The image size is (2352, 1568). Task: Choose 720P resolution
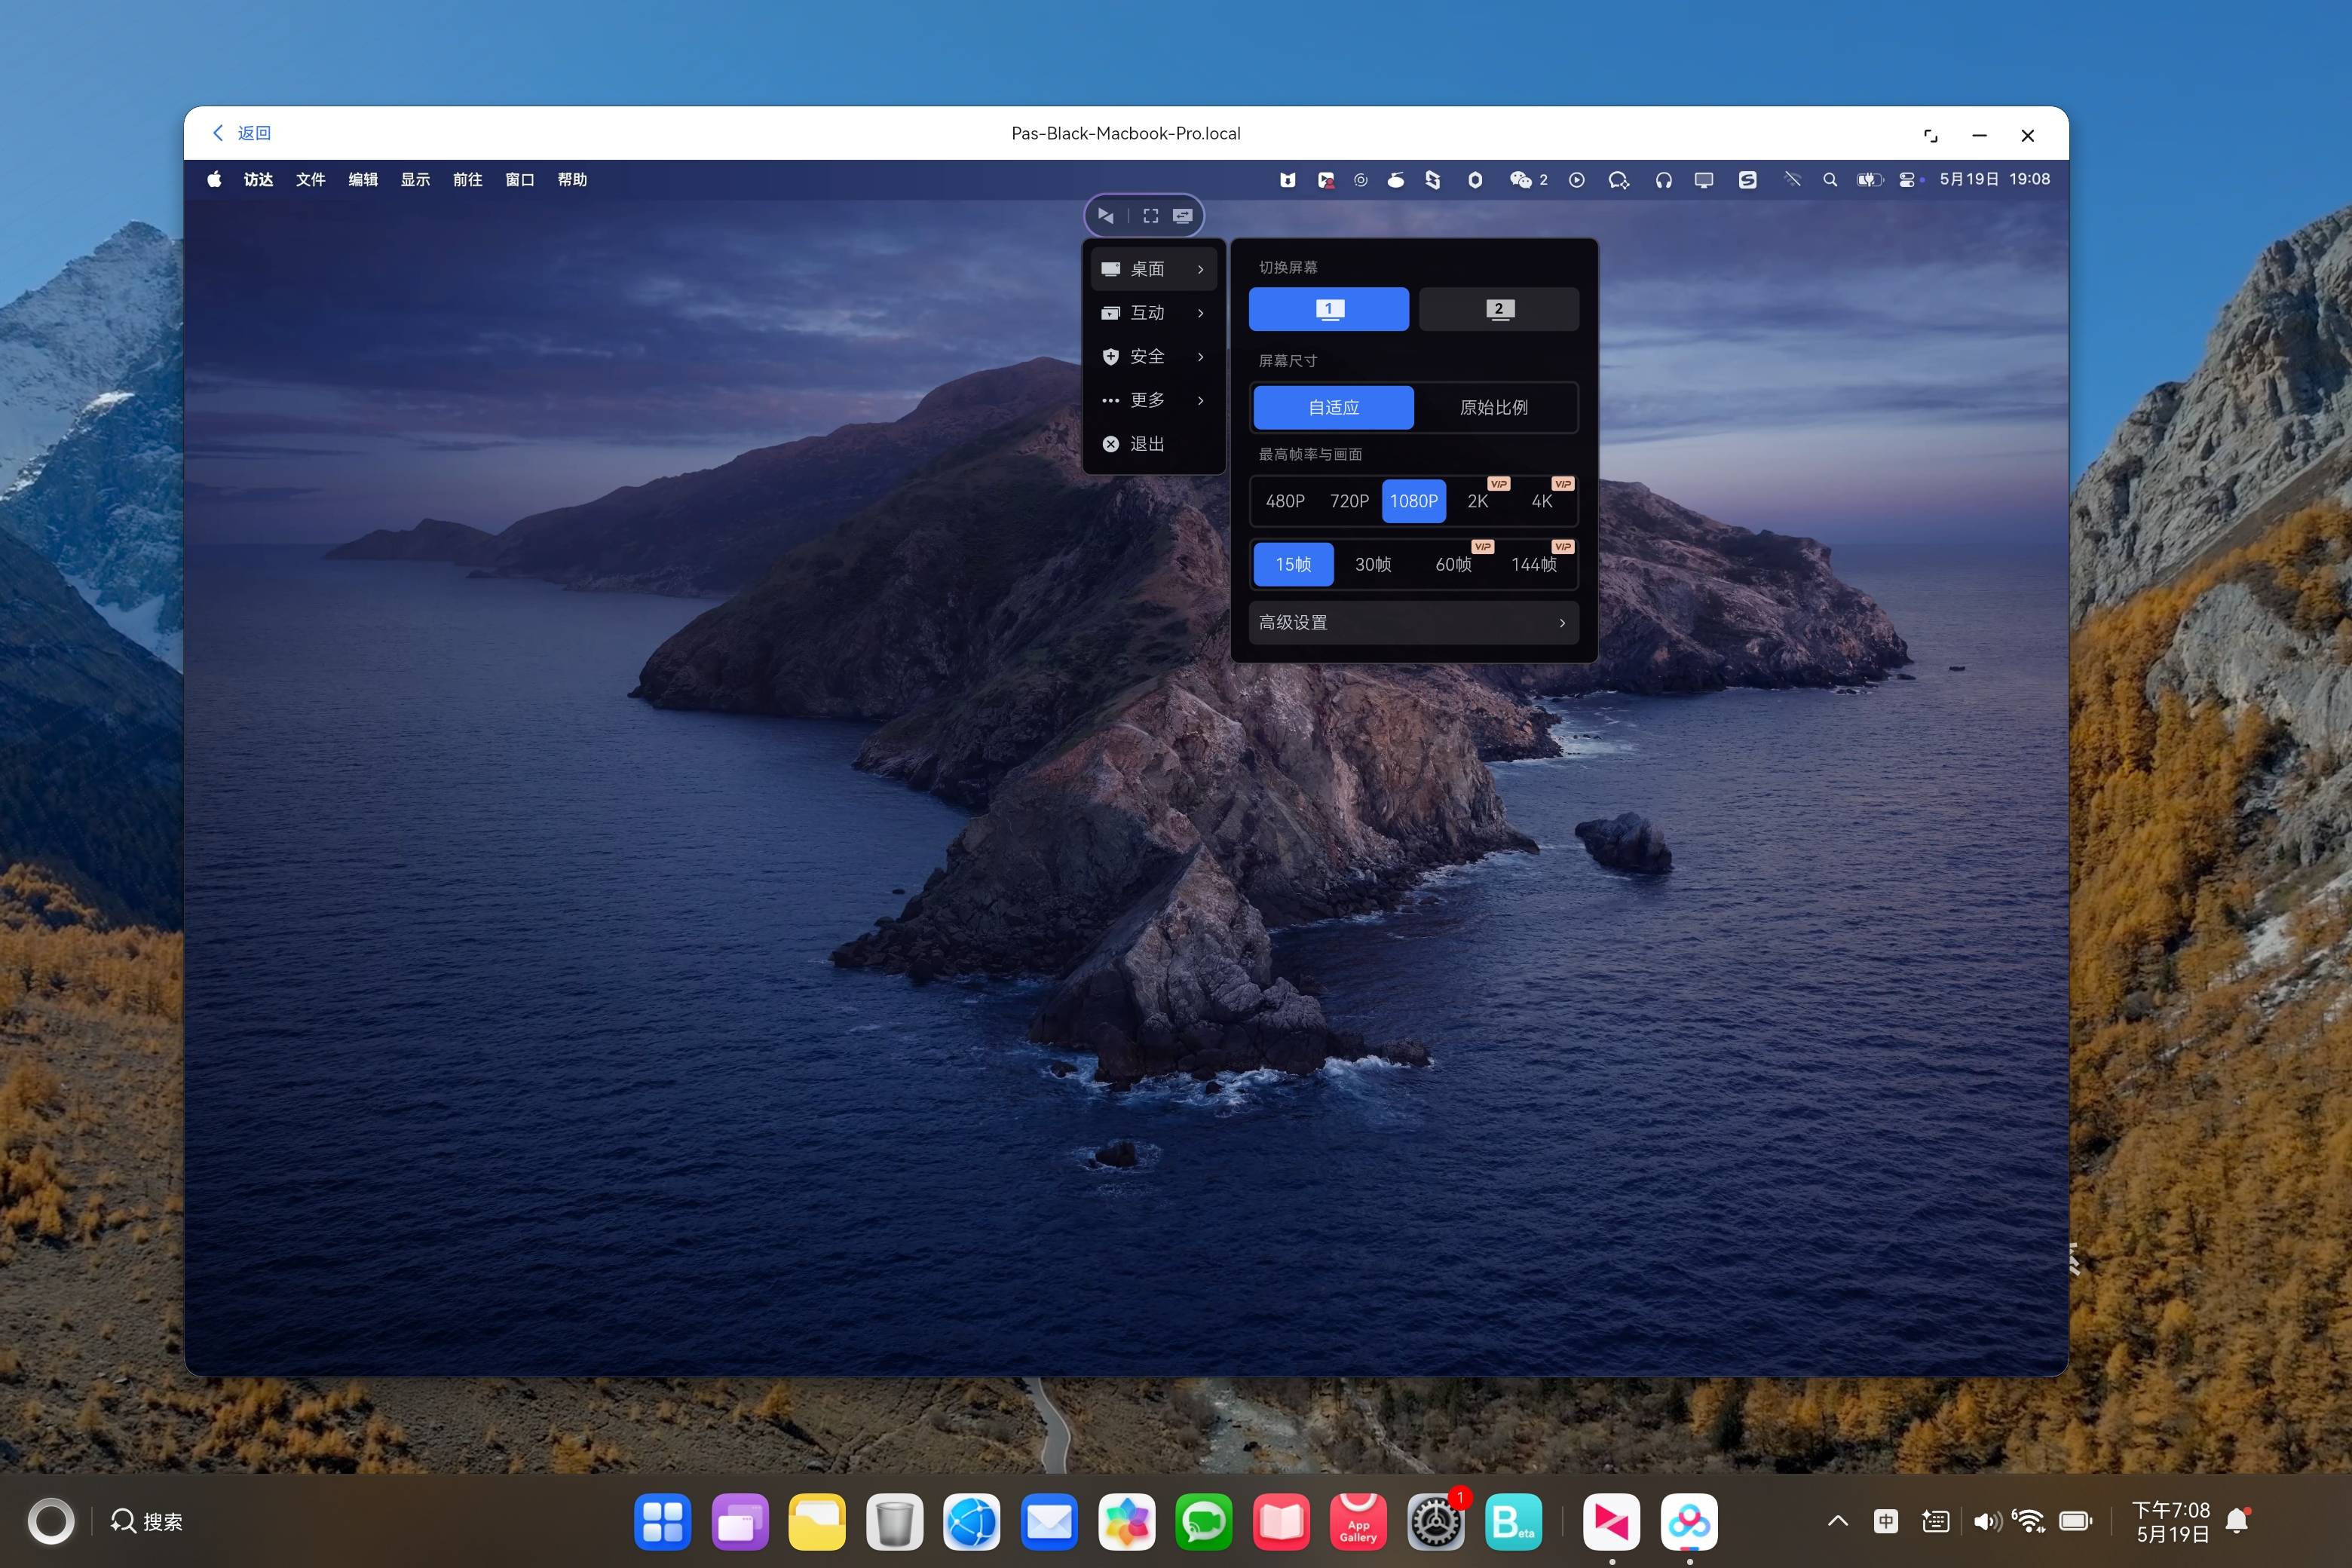pyautogui.click(x=1349, y=501)
